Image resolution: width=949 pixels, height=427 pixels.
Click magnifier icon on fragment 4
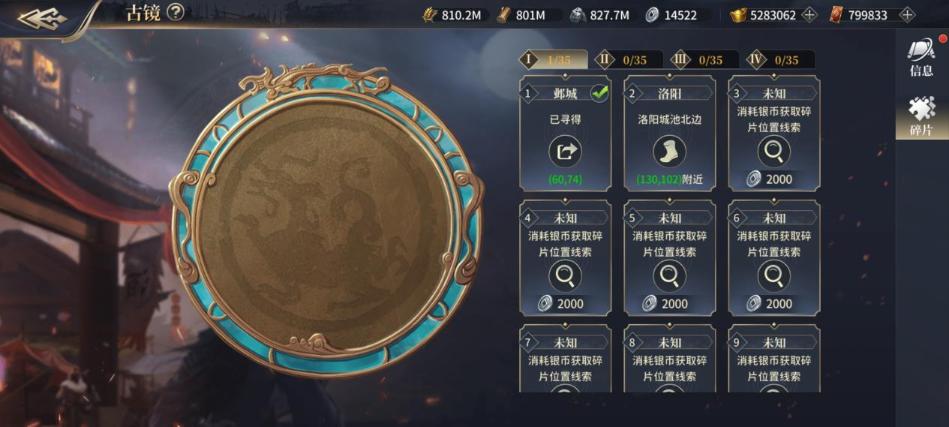pos(565,276)
